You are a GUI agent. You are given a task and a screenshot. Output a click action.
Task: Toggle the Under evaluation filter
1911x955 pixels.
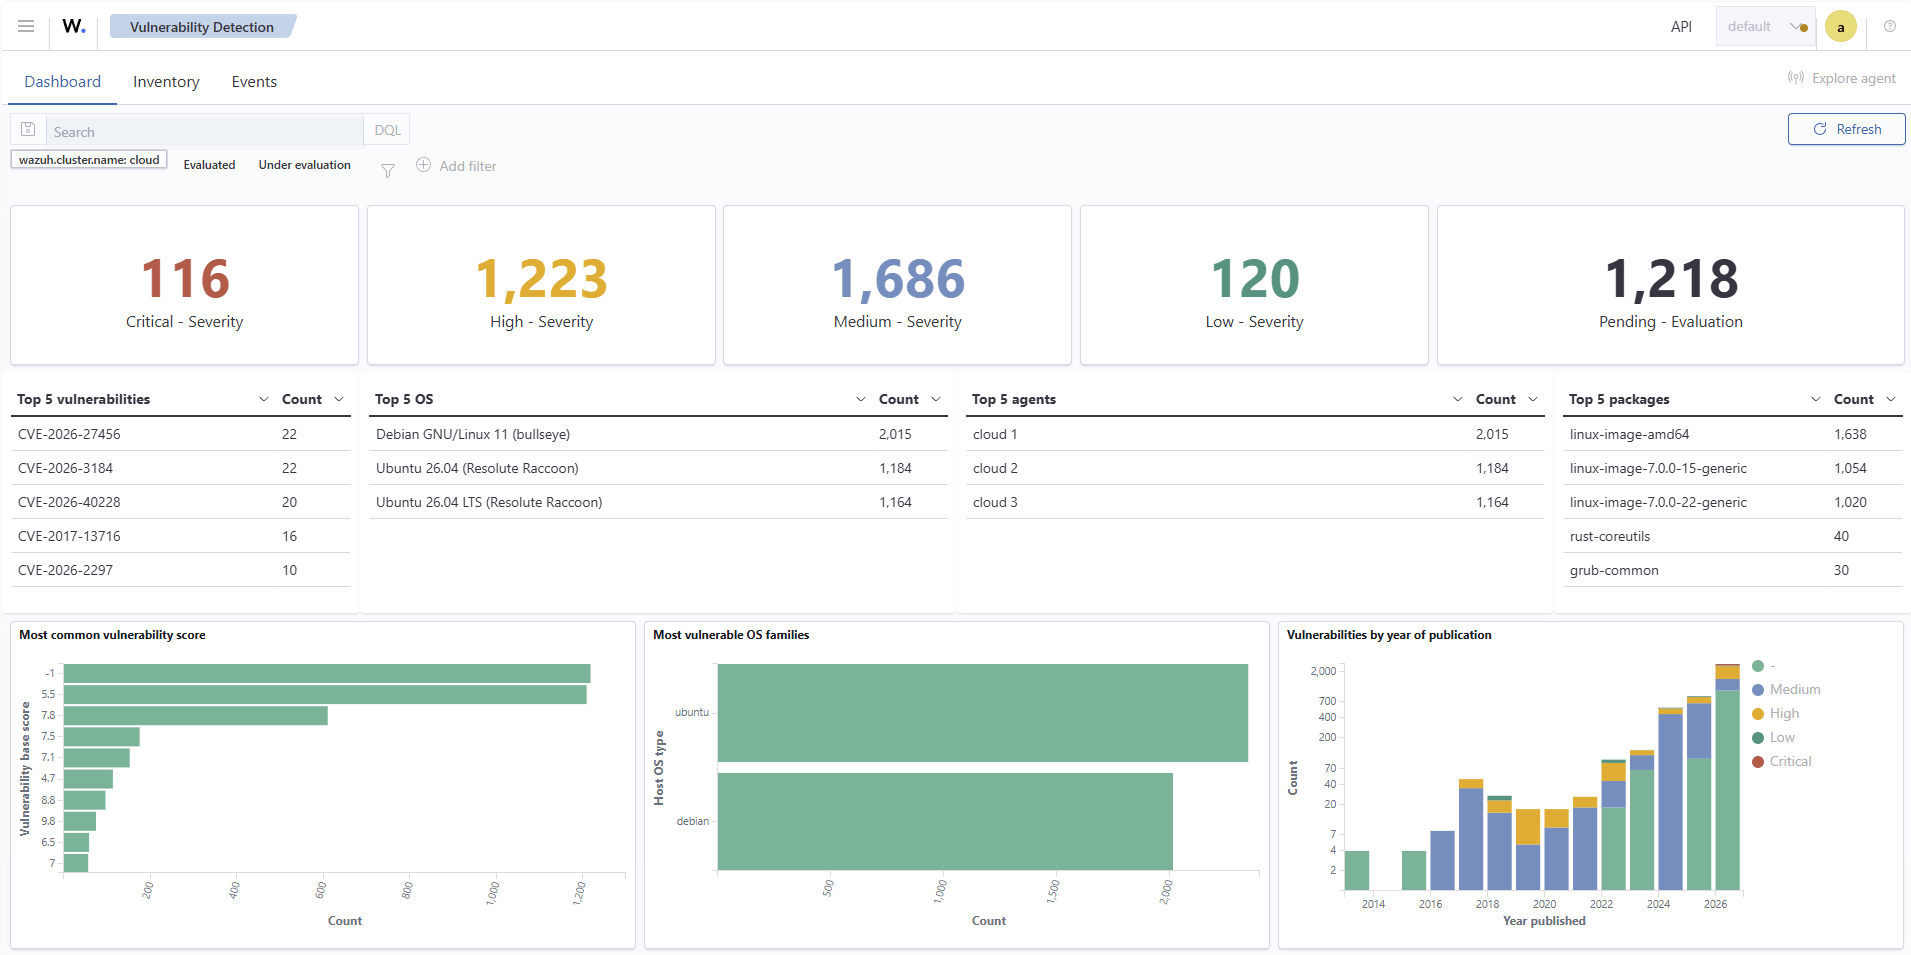click(304, 165)
